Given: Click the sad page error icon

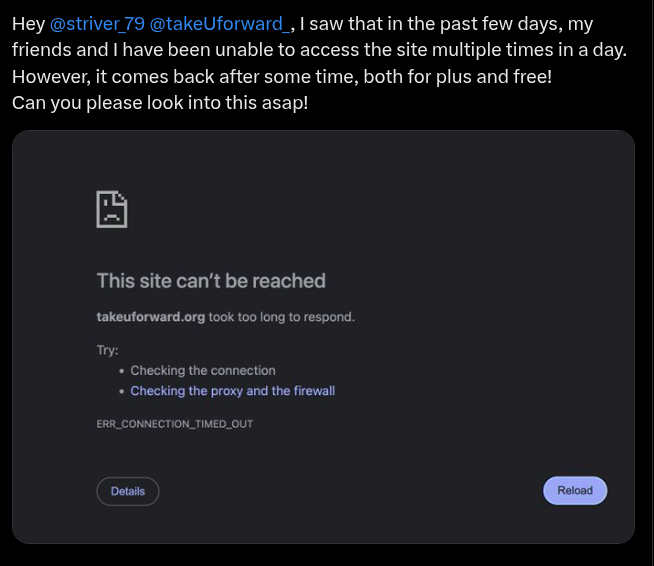Looking at the screenshot, I should tap(112, 209).
